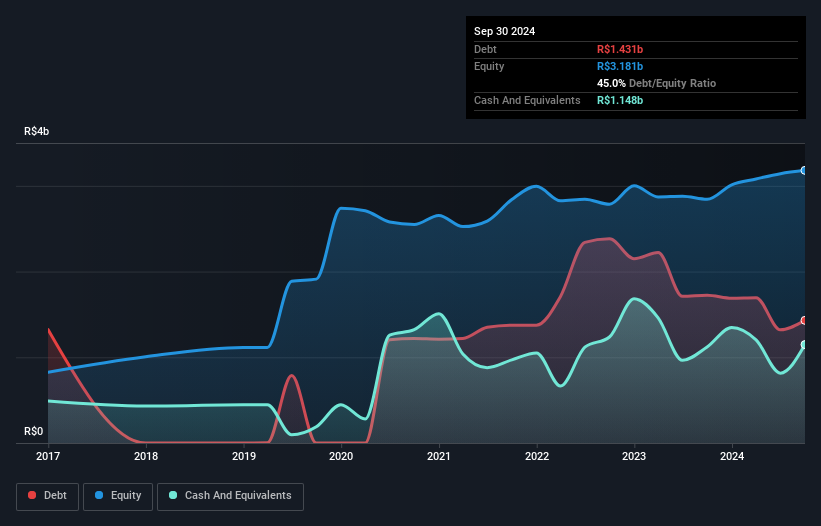Click the 45.0% Debt/Equity Ratio text

pyautogui.click(x=656, y=83)
